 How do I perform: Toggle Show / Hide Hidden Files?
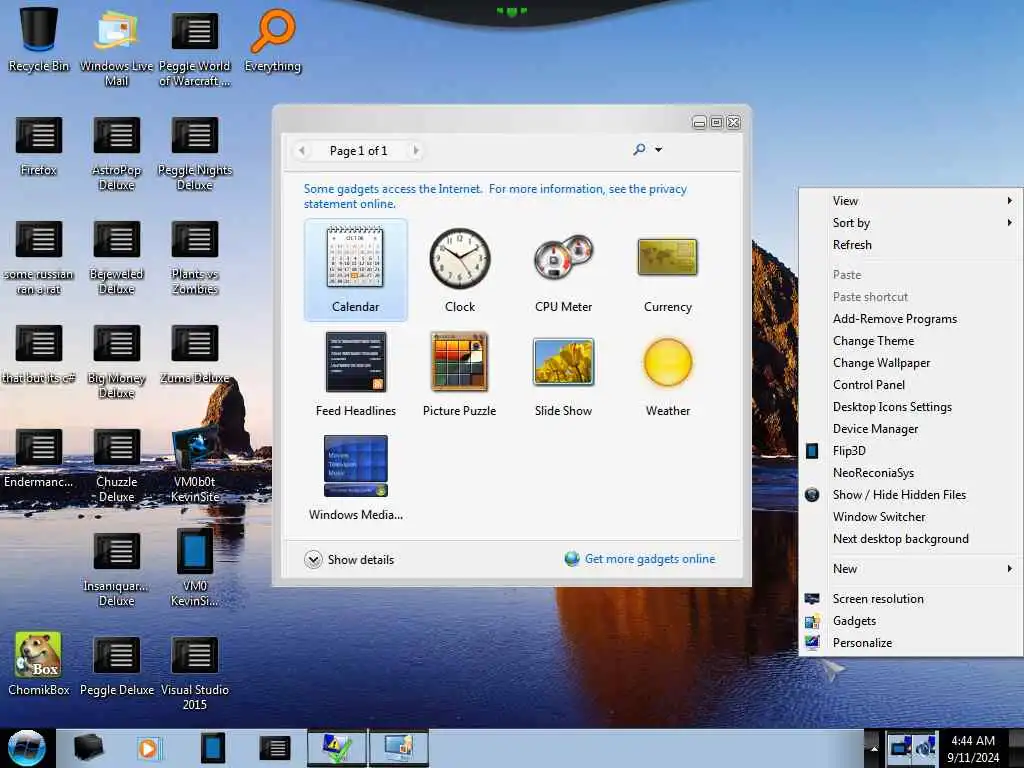point(910,495)
